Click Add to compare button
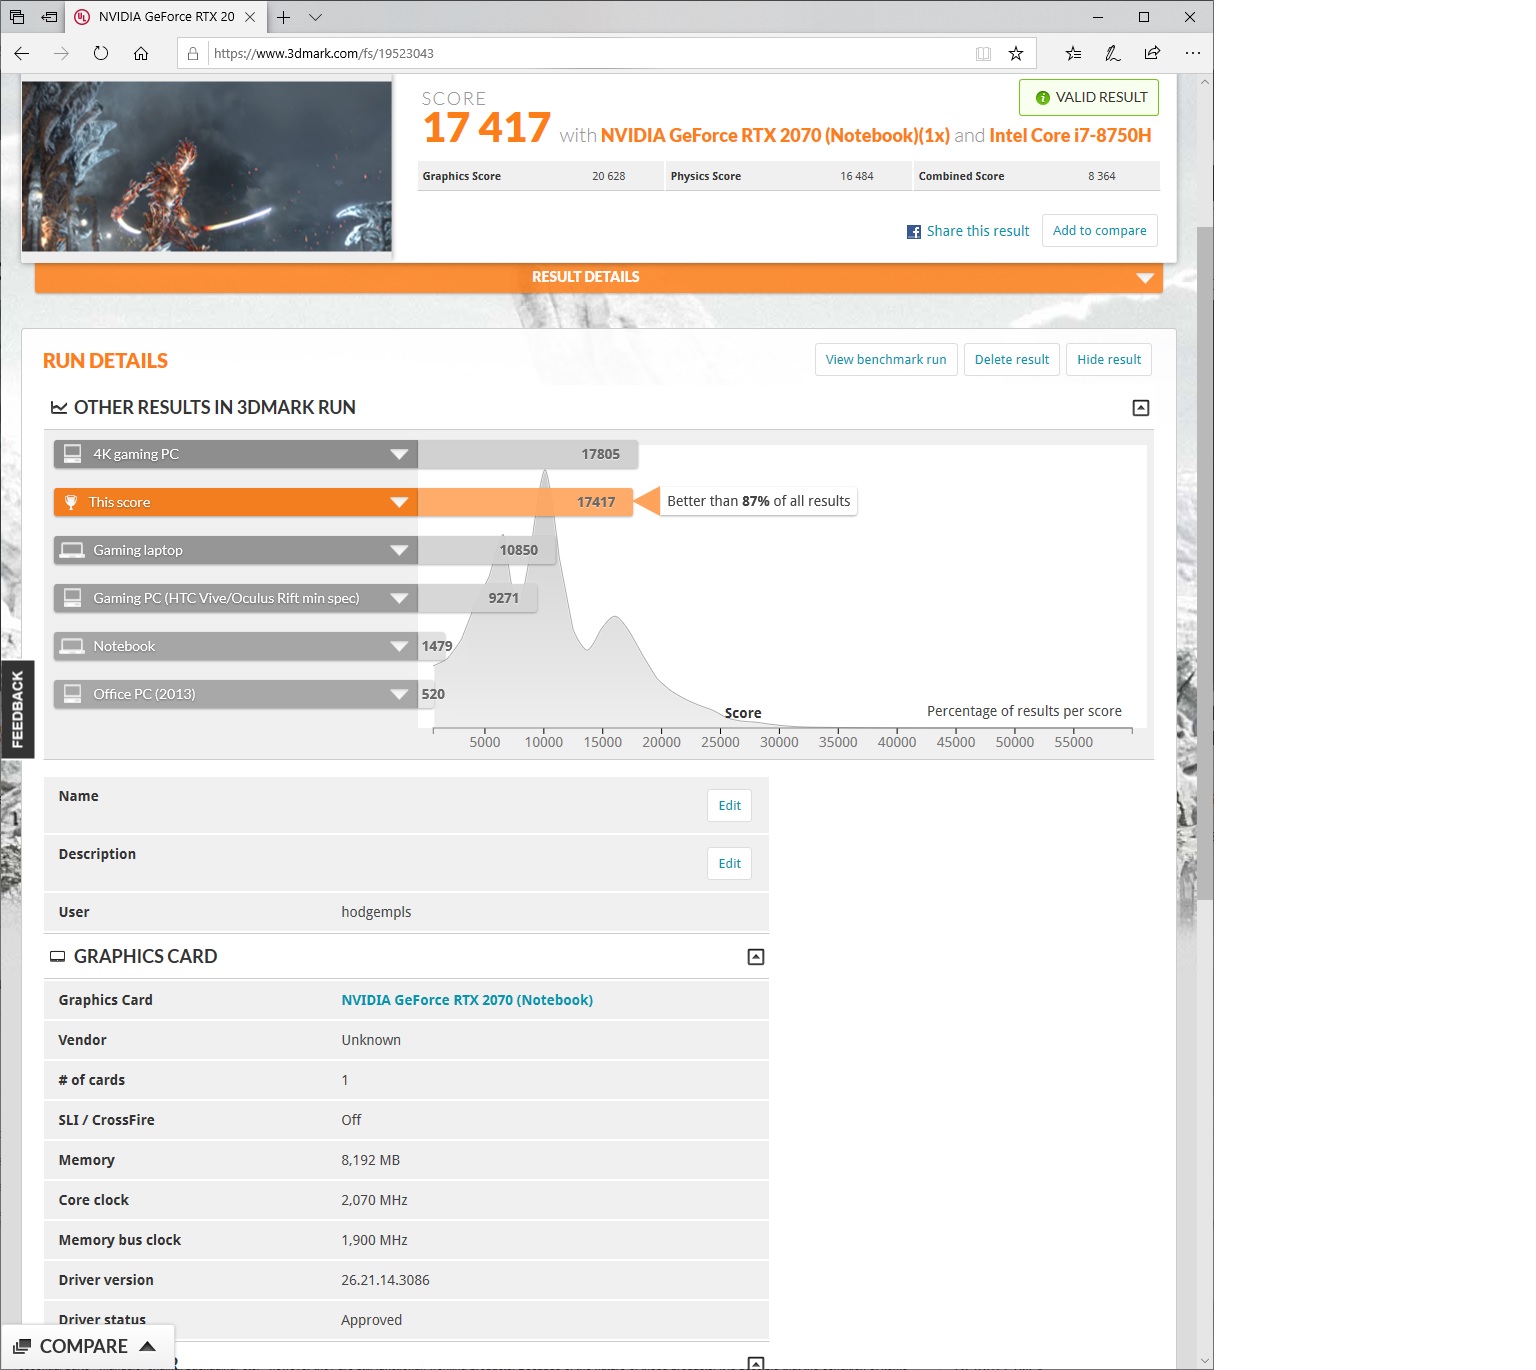1536x1370 pixels. click(1100, 231)
